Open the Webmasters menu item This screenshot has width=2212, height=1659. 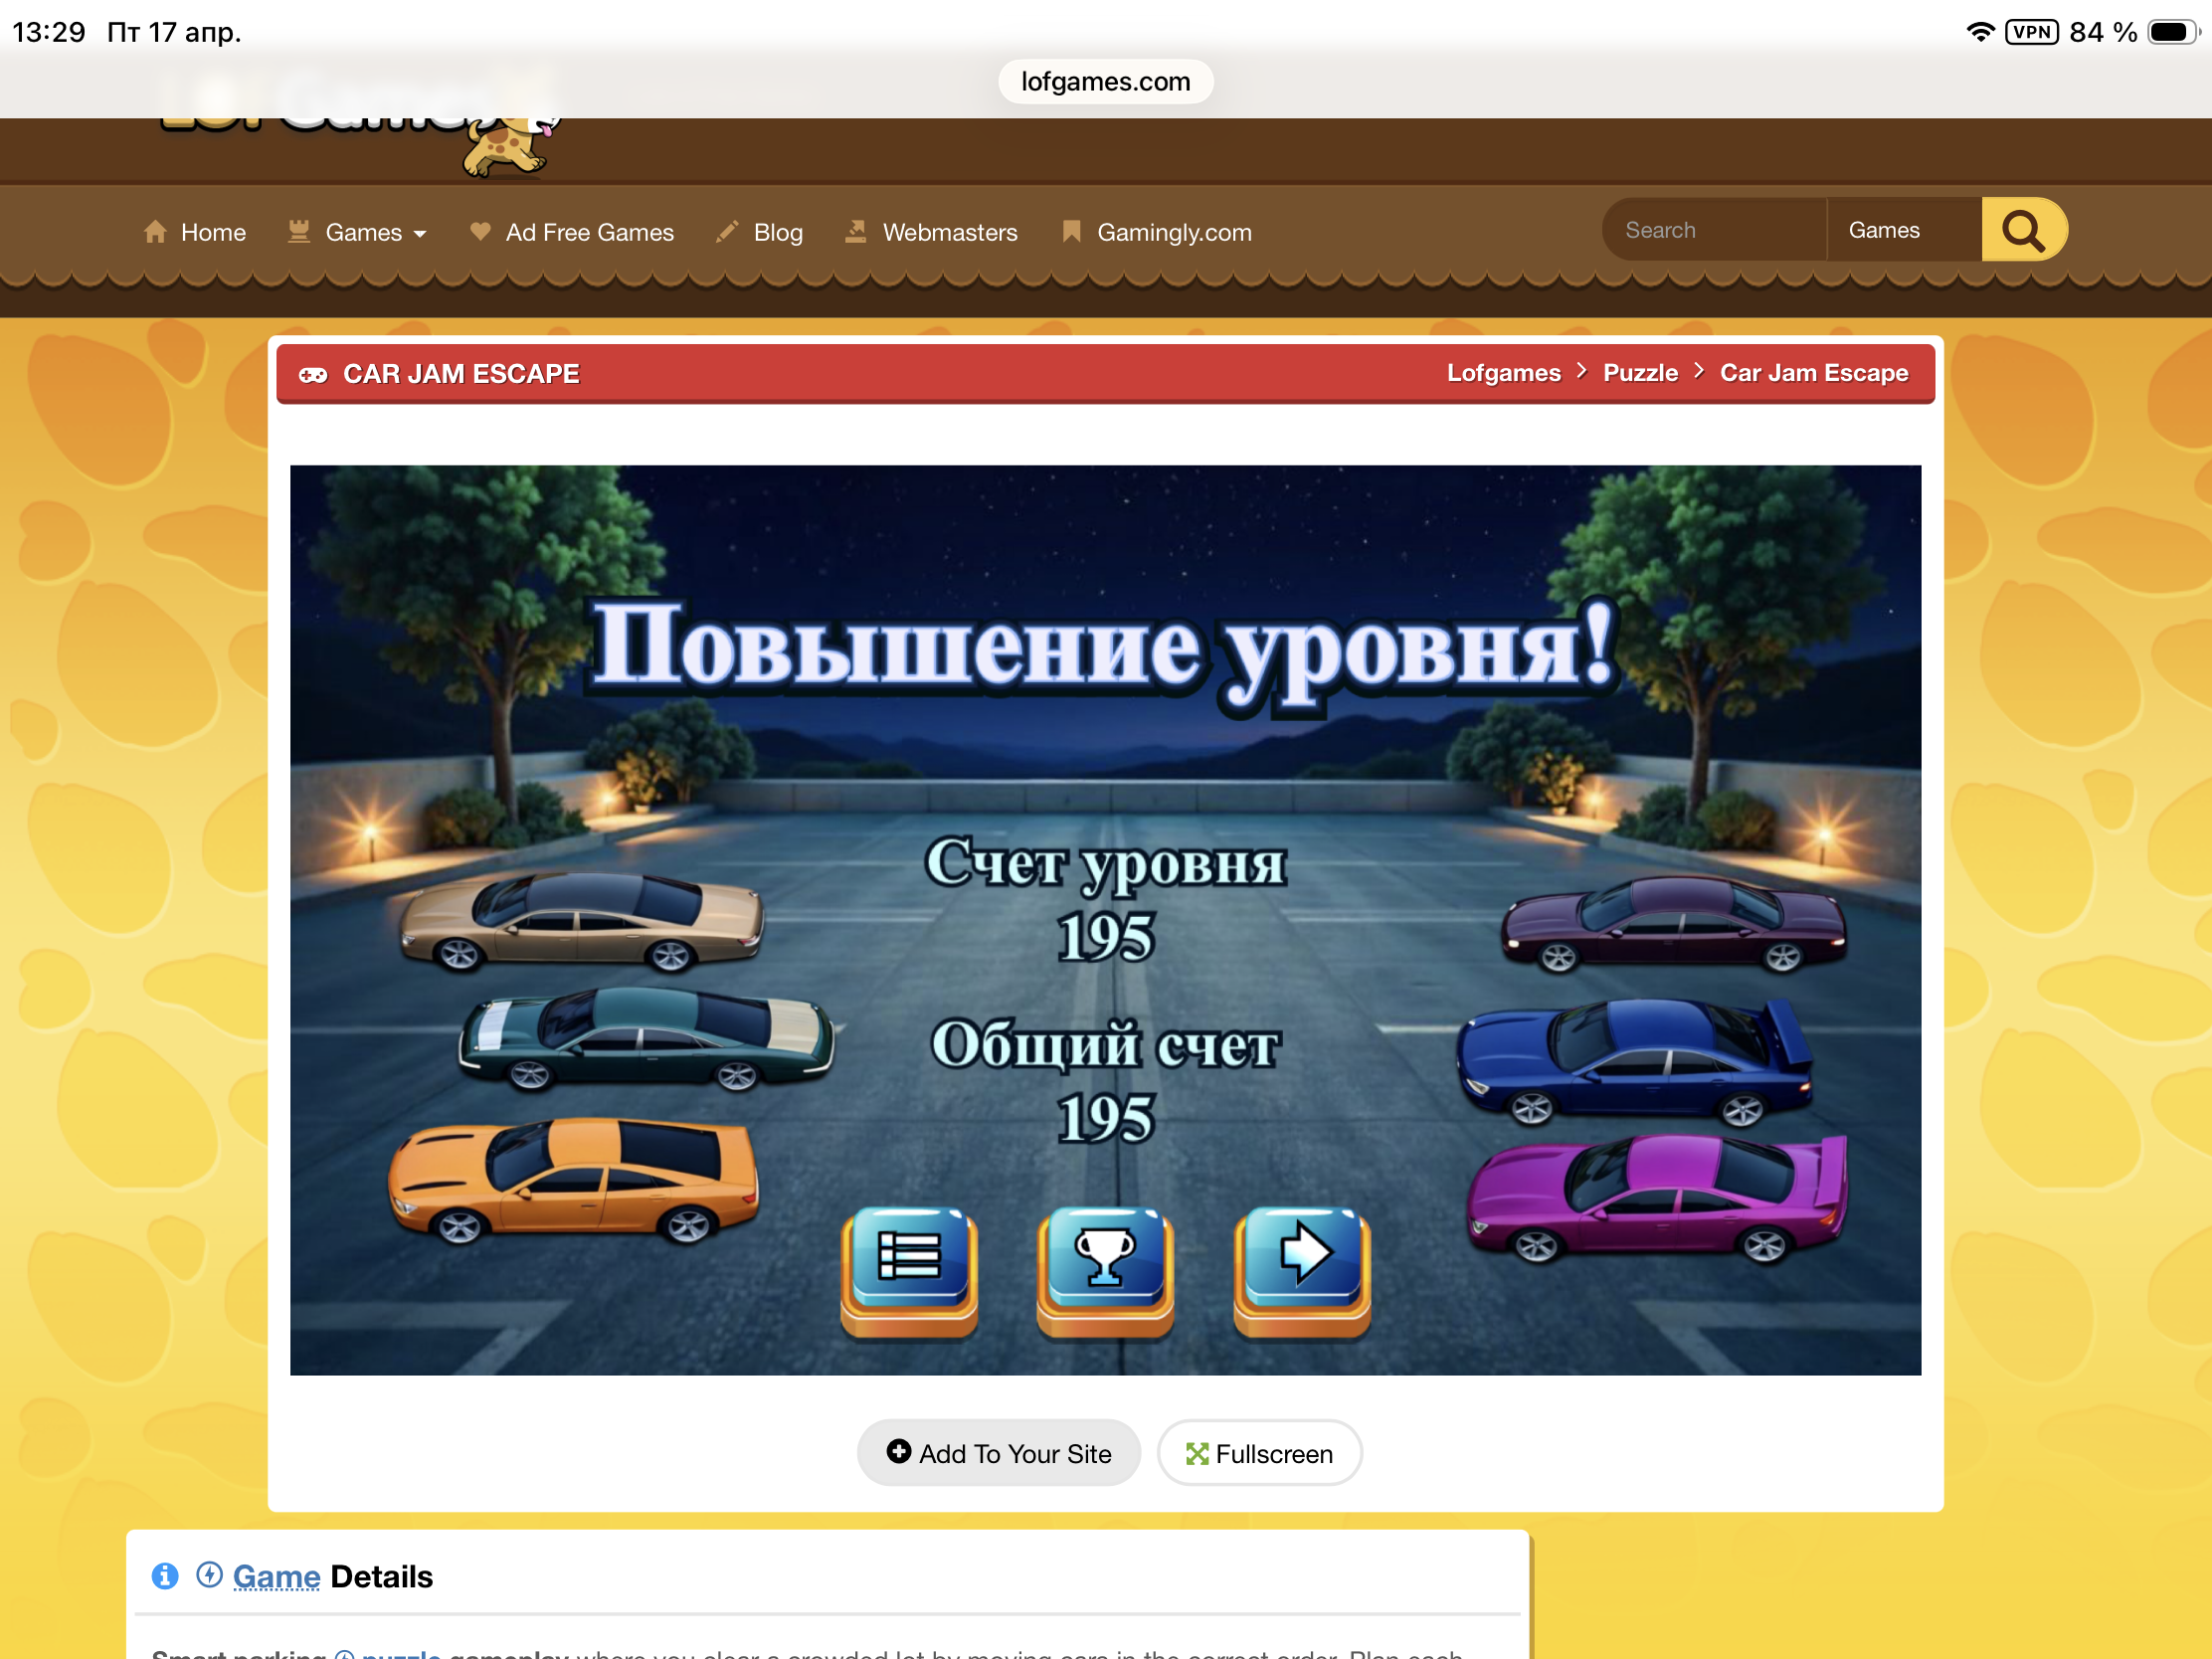click(x=949, y=232)
